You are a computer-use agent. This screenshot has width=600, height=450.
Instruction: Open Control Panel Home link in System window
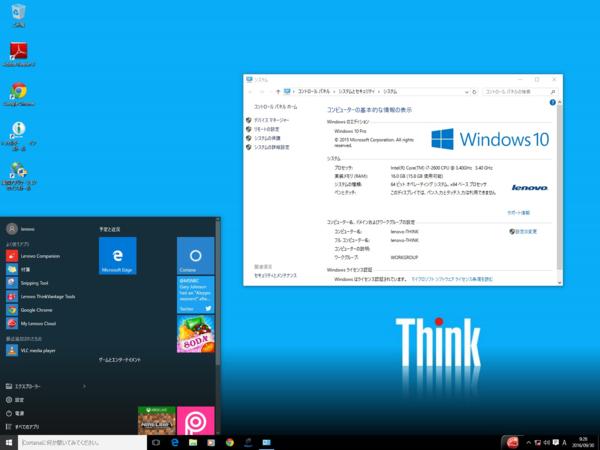[276, 107]
